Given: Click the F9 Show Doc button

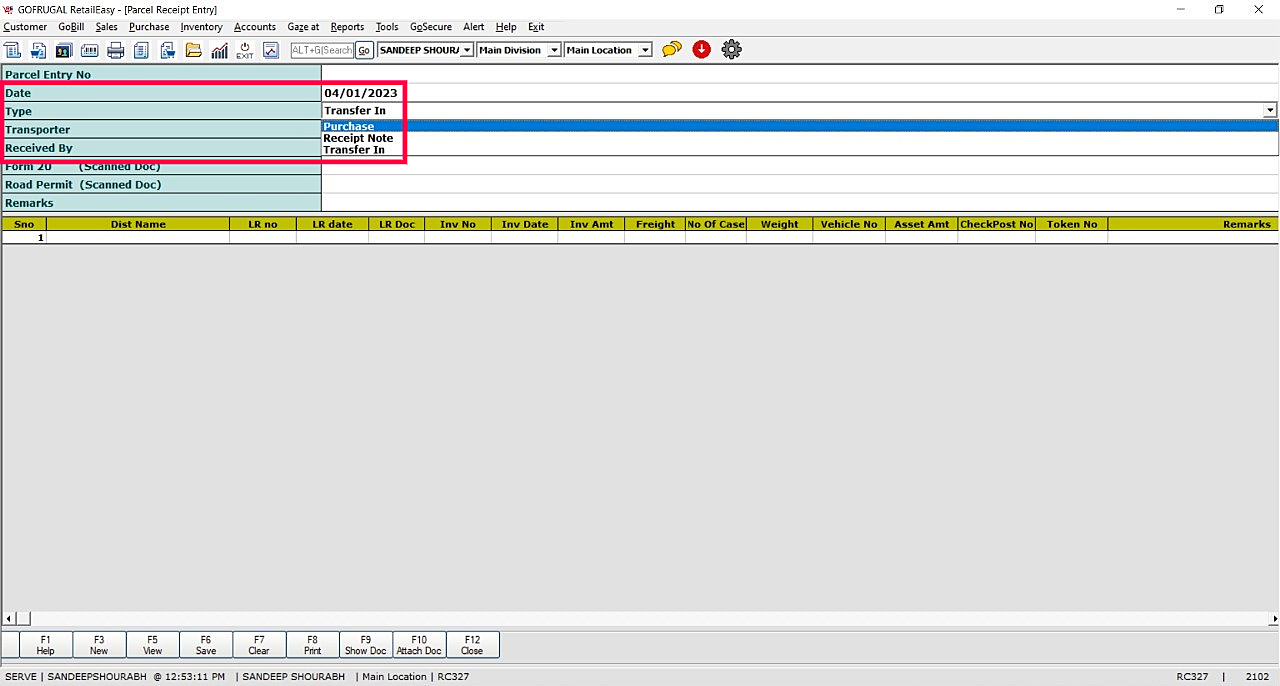Looking at the screenshot, I should [365, 645].
